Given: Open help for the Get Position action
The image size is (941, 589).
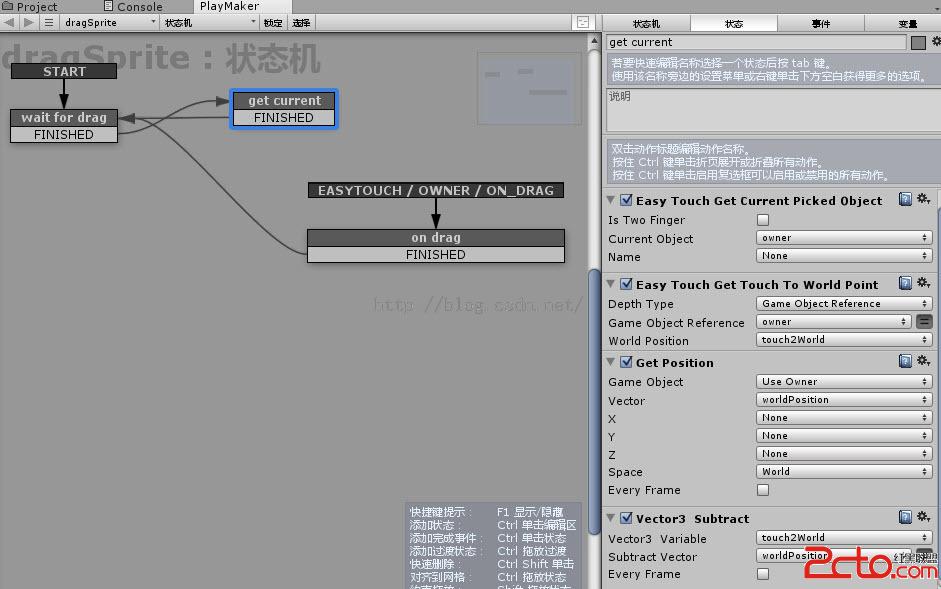Looking at the screenshot, I should (x=905, y=361).
